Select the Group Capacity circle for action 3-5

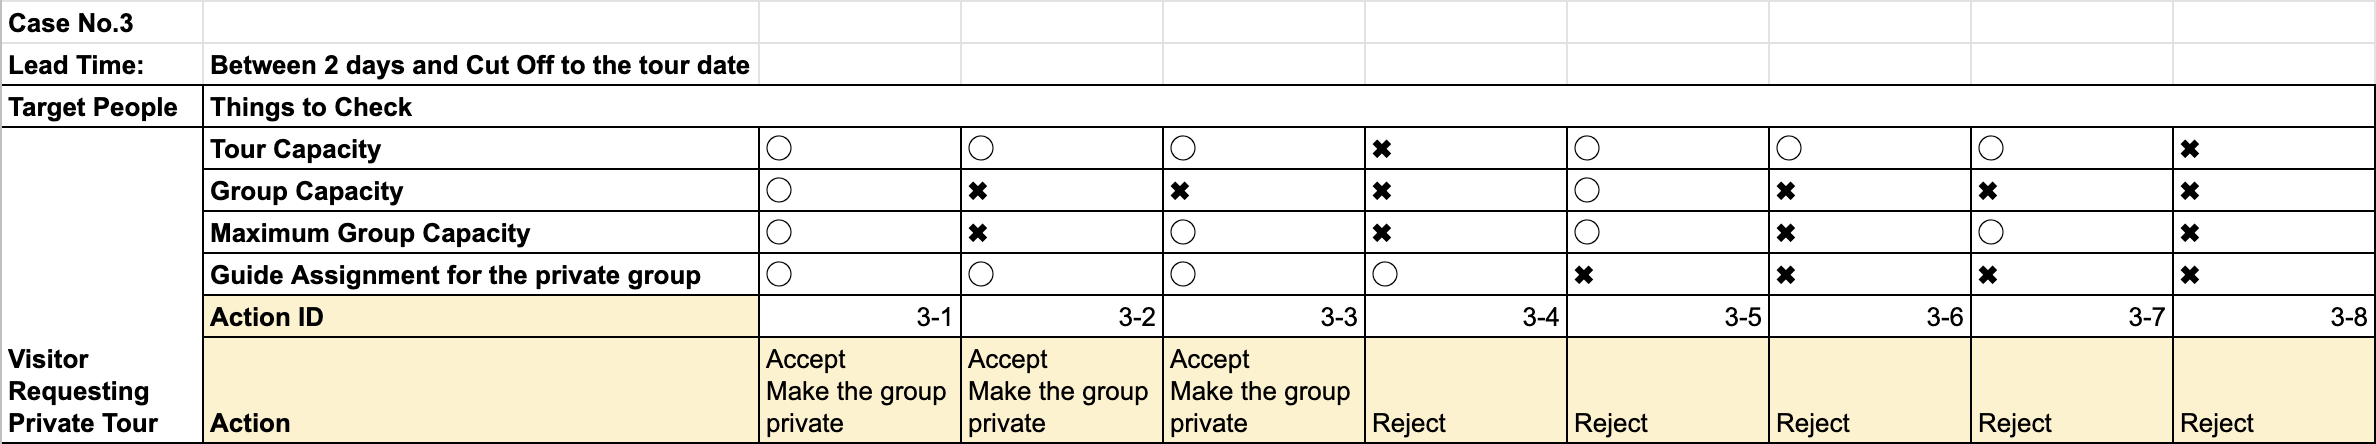click(1587, 191)
